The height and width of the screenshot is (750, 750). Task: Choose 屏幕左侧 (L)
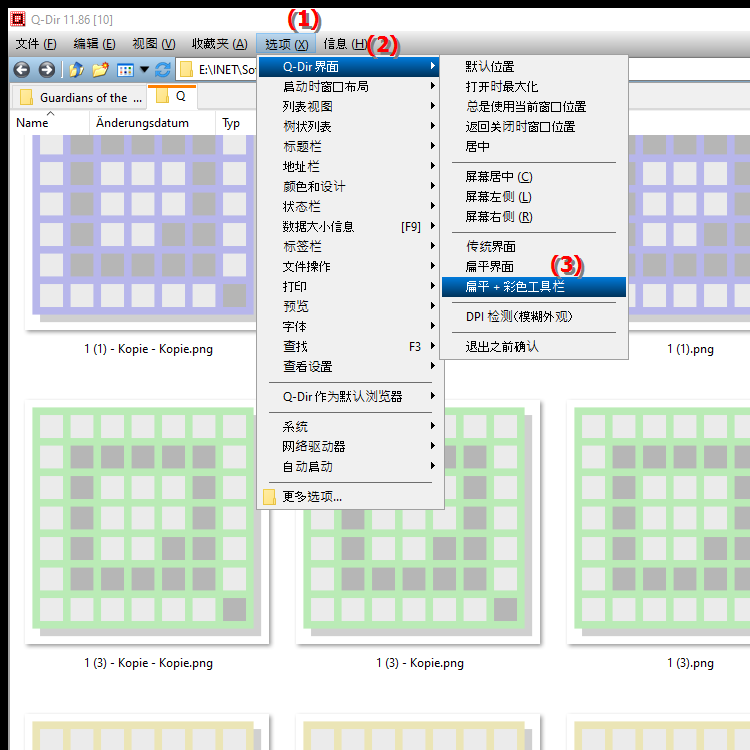(534, 197)
